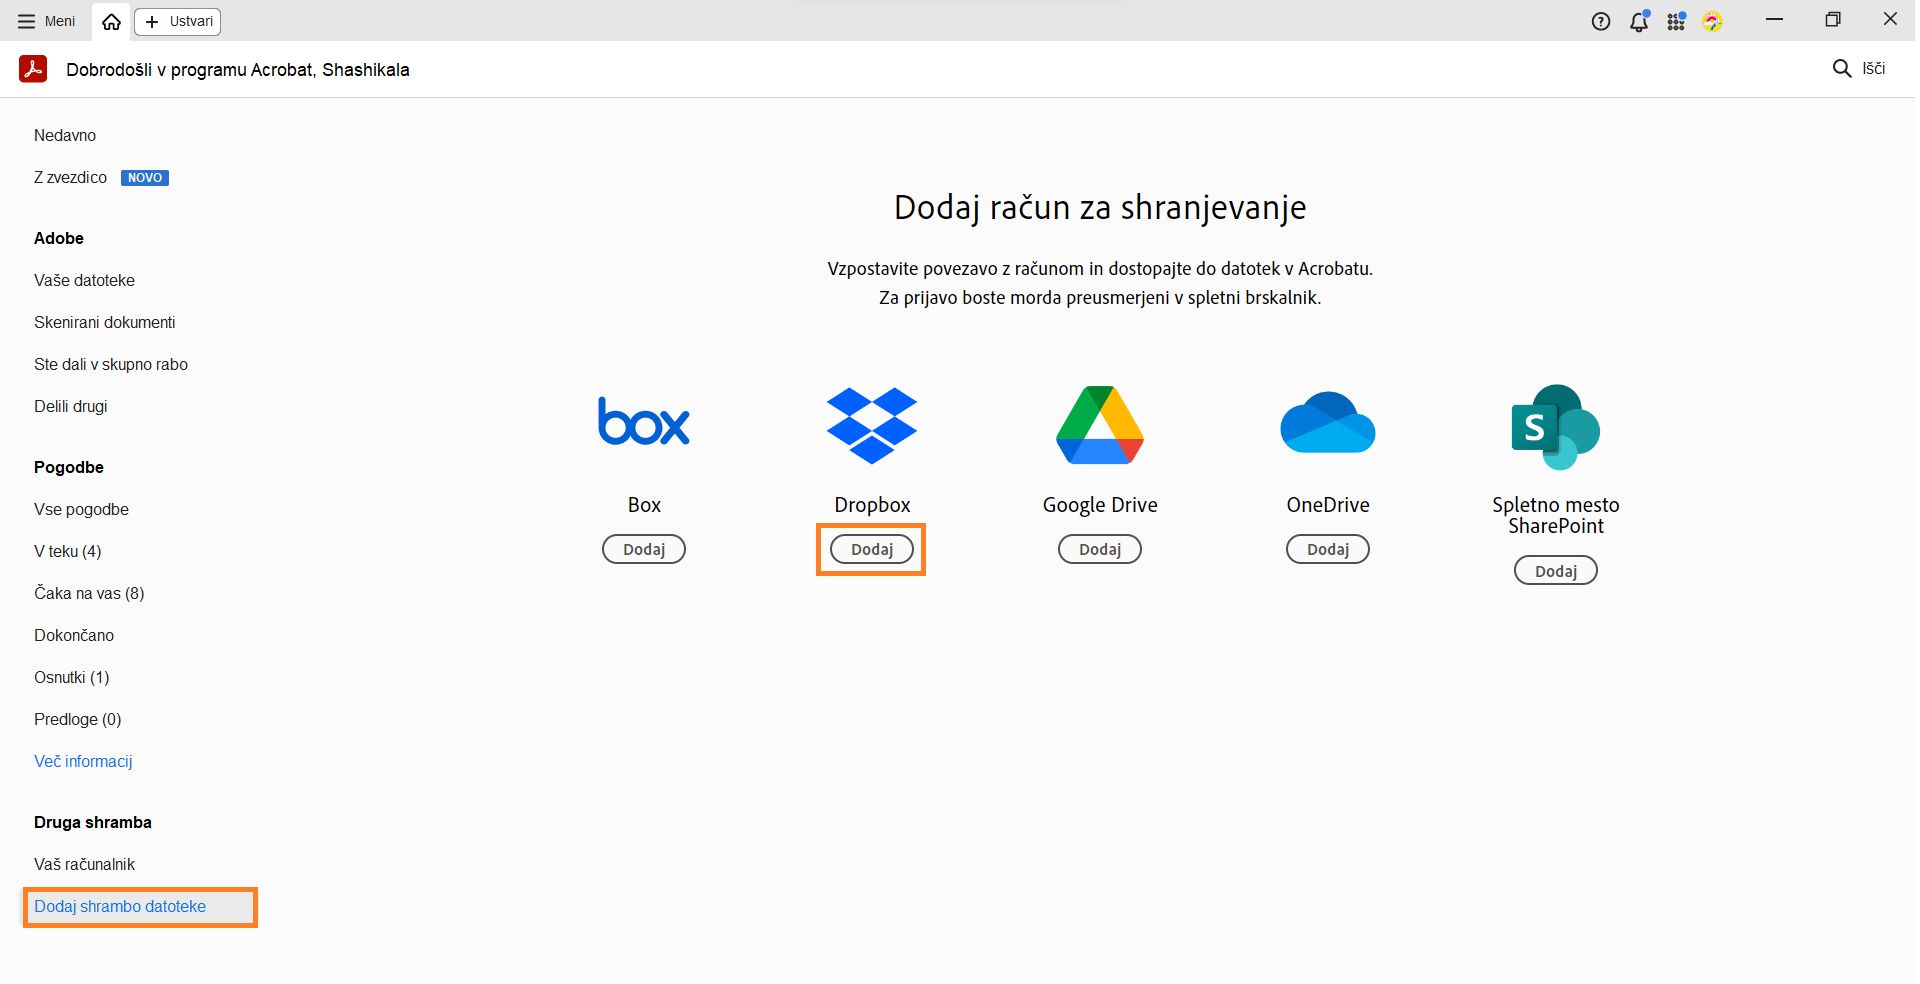Click the user profile avatar icon
Image resolution: width=1920 pixels, height=984 pixels.
pyautogui.click(x=1714, y=20)
